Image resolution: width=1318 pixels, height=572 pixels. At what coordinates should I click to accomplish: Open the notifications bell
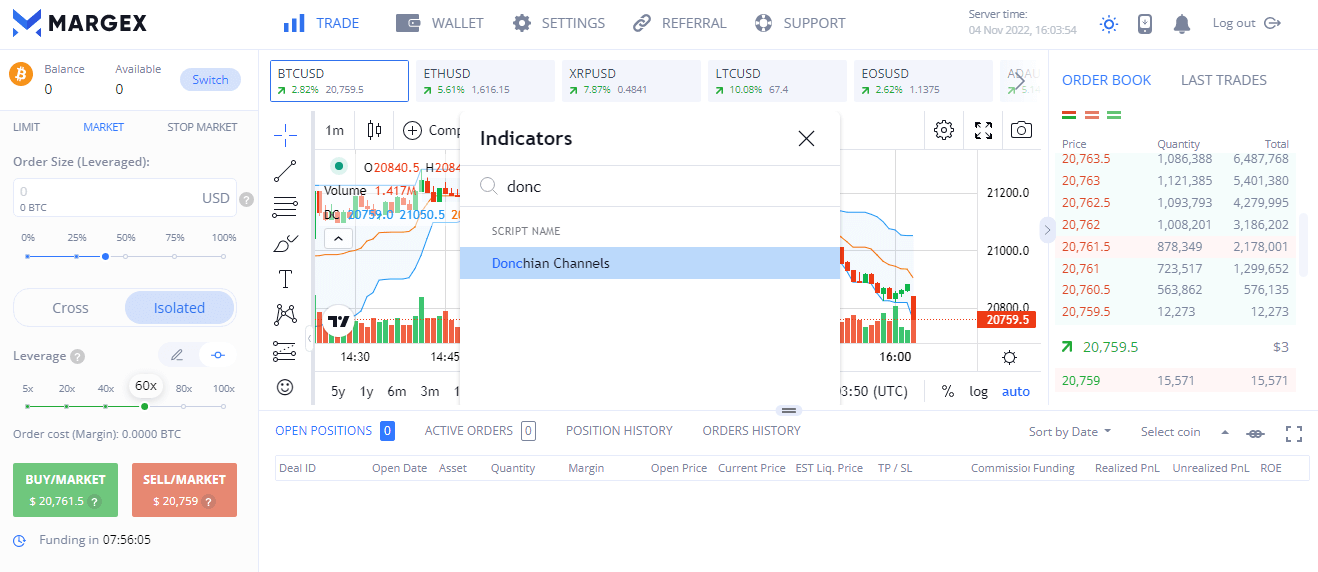[x=1182, y=23]
